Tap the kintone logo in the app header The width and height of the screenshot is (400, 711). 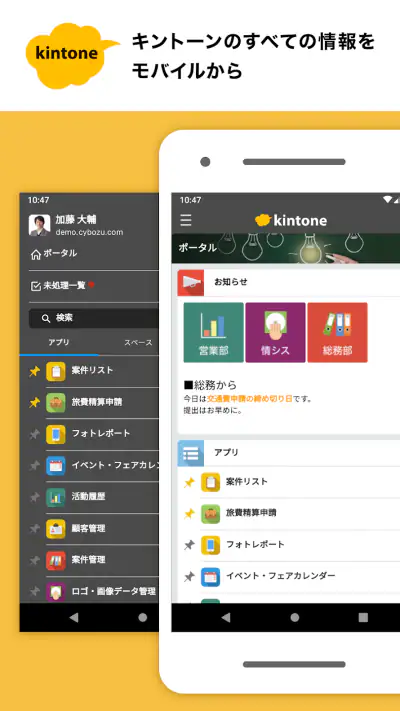(291, 220)
